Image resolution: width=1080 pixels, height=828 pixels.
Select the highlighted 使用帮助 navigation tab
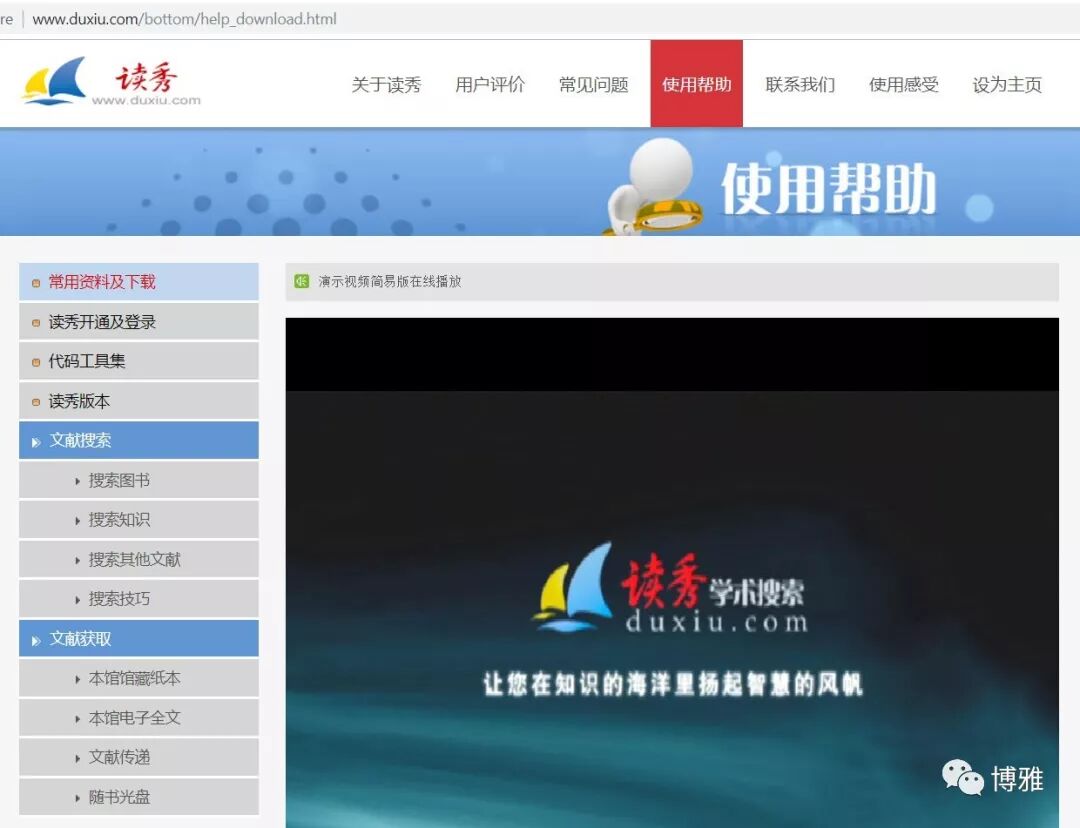click(x=696, y=85)
